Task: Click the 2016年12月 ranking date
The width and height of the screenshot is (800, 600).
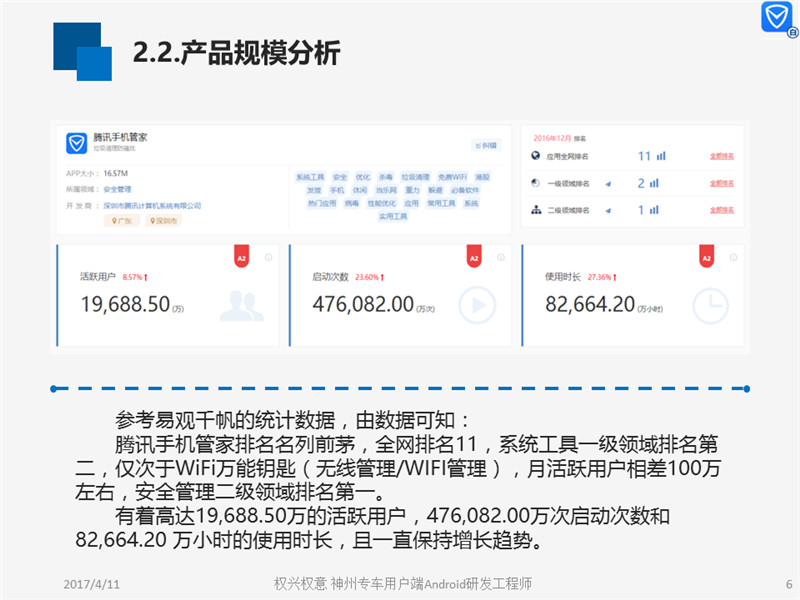Action: coord(552,138)
